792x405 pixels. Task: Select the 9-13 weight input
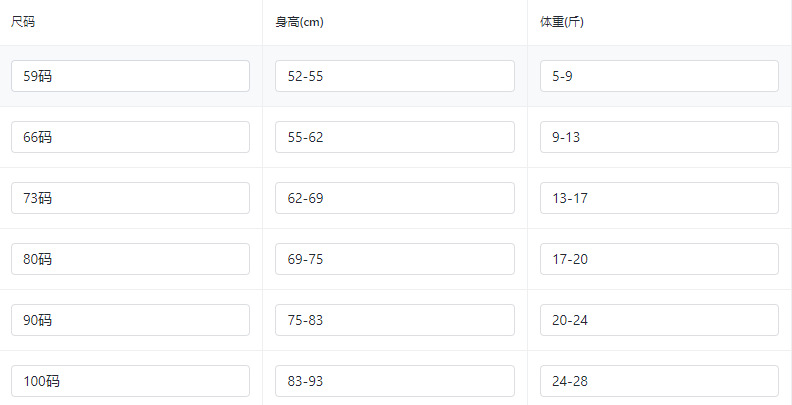point(659,137)
